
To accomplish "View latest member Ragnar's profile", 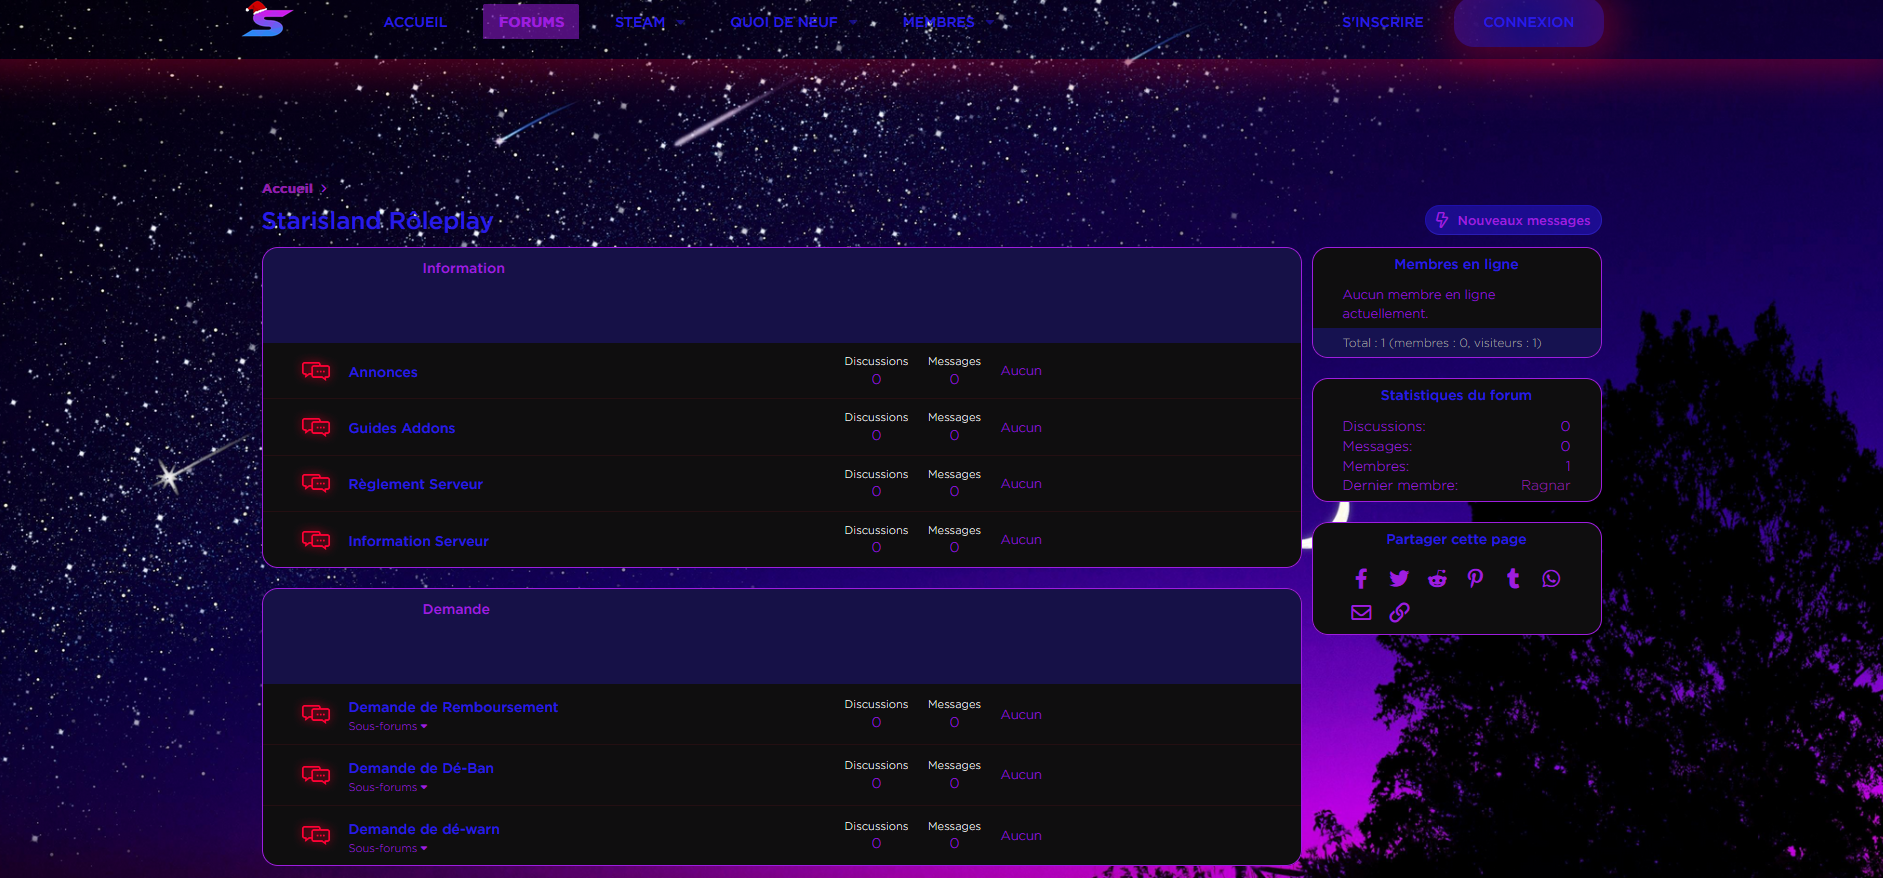I will click(x=1545, y=486).
